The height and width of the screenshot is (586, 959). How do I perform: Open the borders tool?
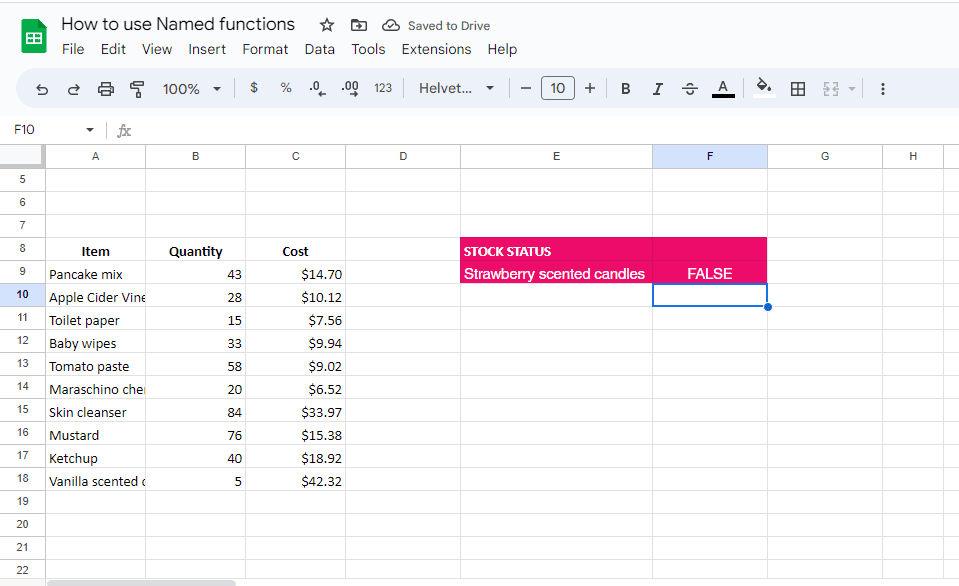click(x=797, y=89)
